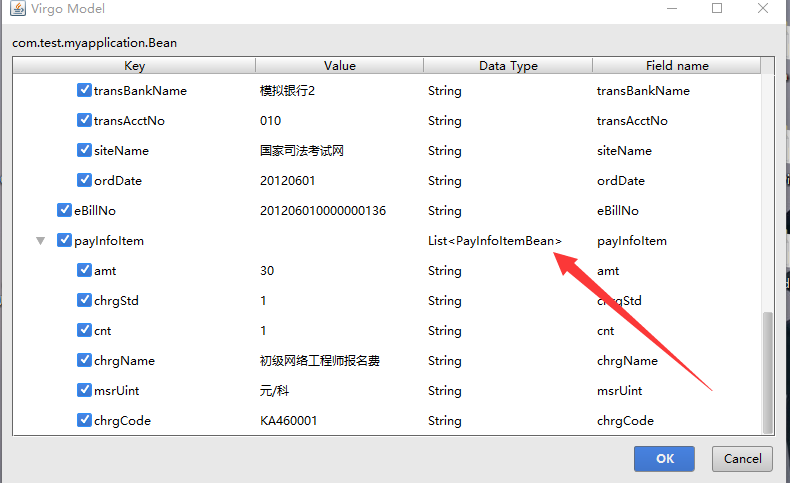Select value KA460001
This screenshot has width=790, height=483.
(x=289, y=421)
